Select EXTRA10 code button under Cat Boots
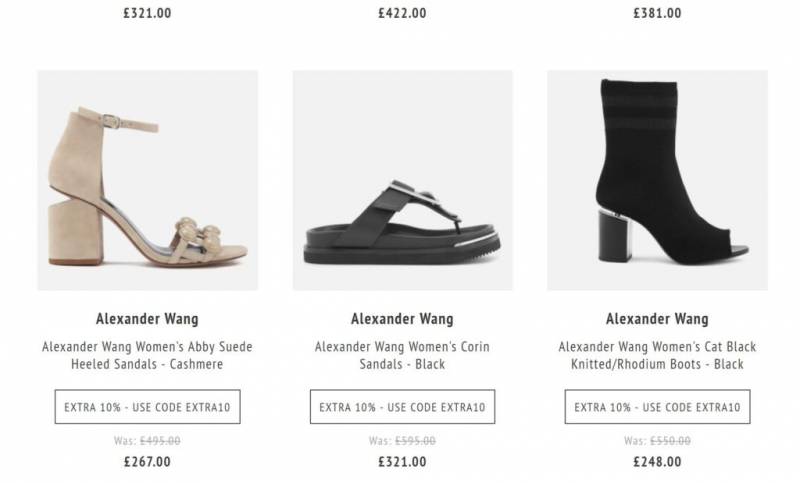800x483 pixels. click(657, 407)
